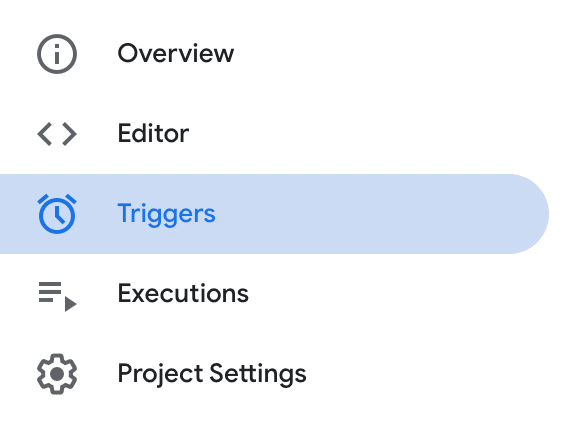The width and height of the screenshot is (566, 440).
Task: Click the highlighted blue Triggers pill background
Action: coord(274,214)
